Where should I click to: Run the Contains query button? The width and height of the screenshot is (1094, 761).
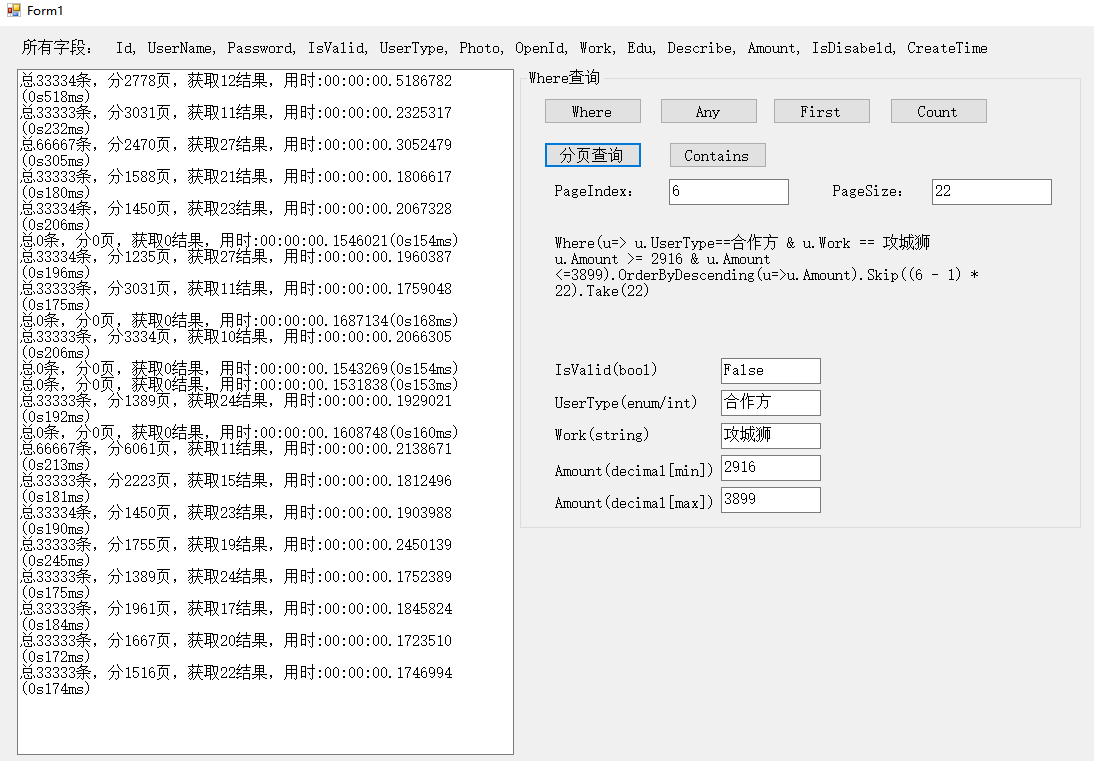717,156
